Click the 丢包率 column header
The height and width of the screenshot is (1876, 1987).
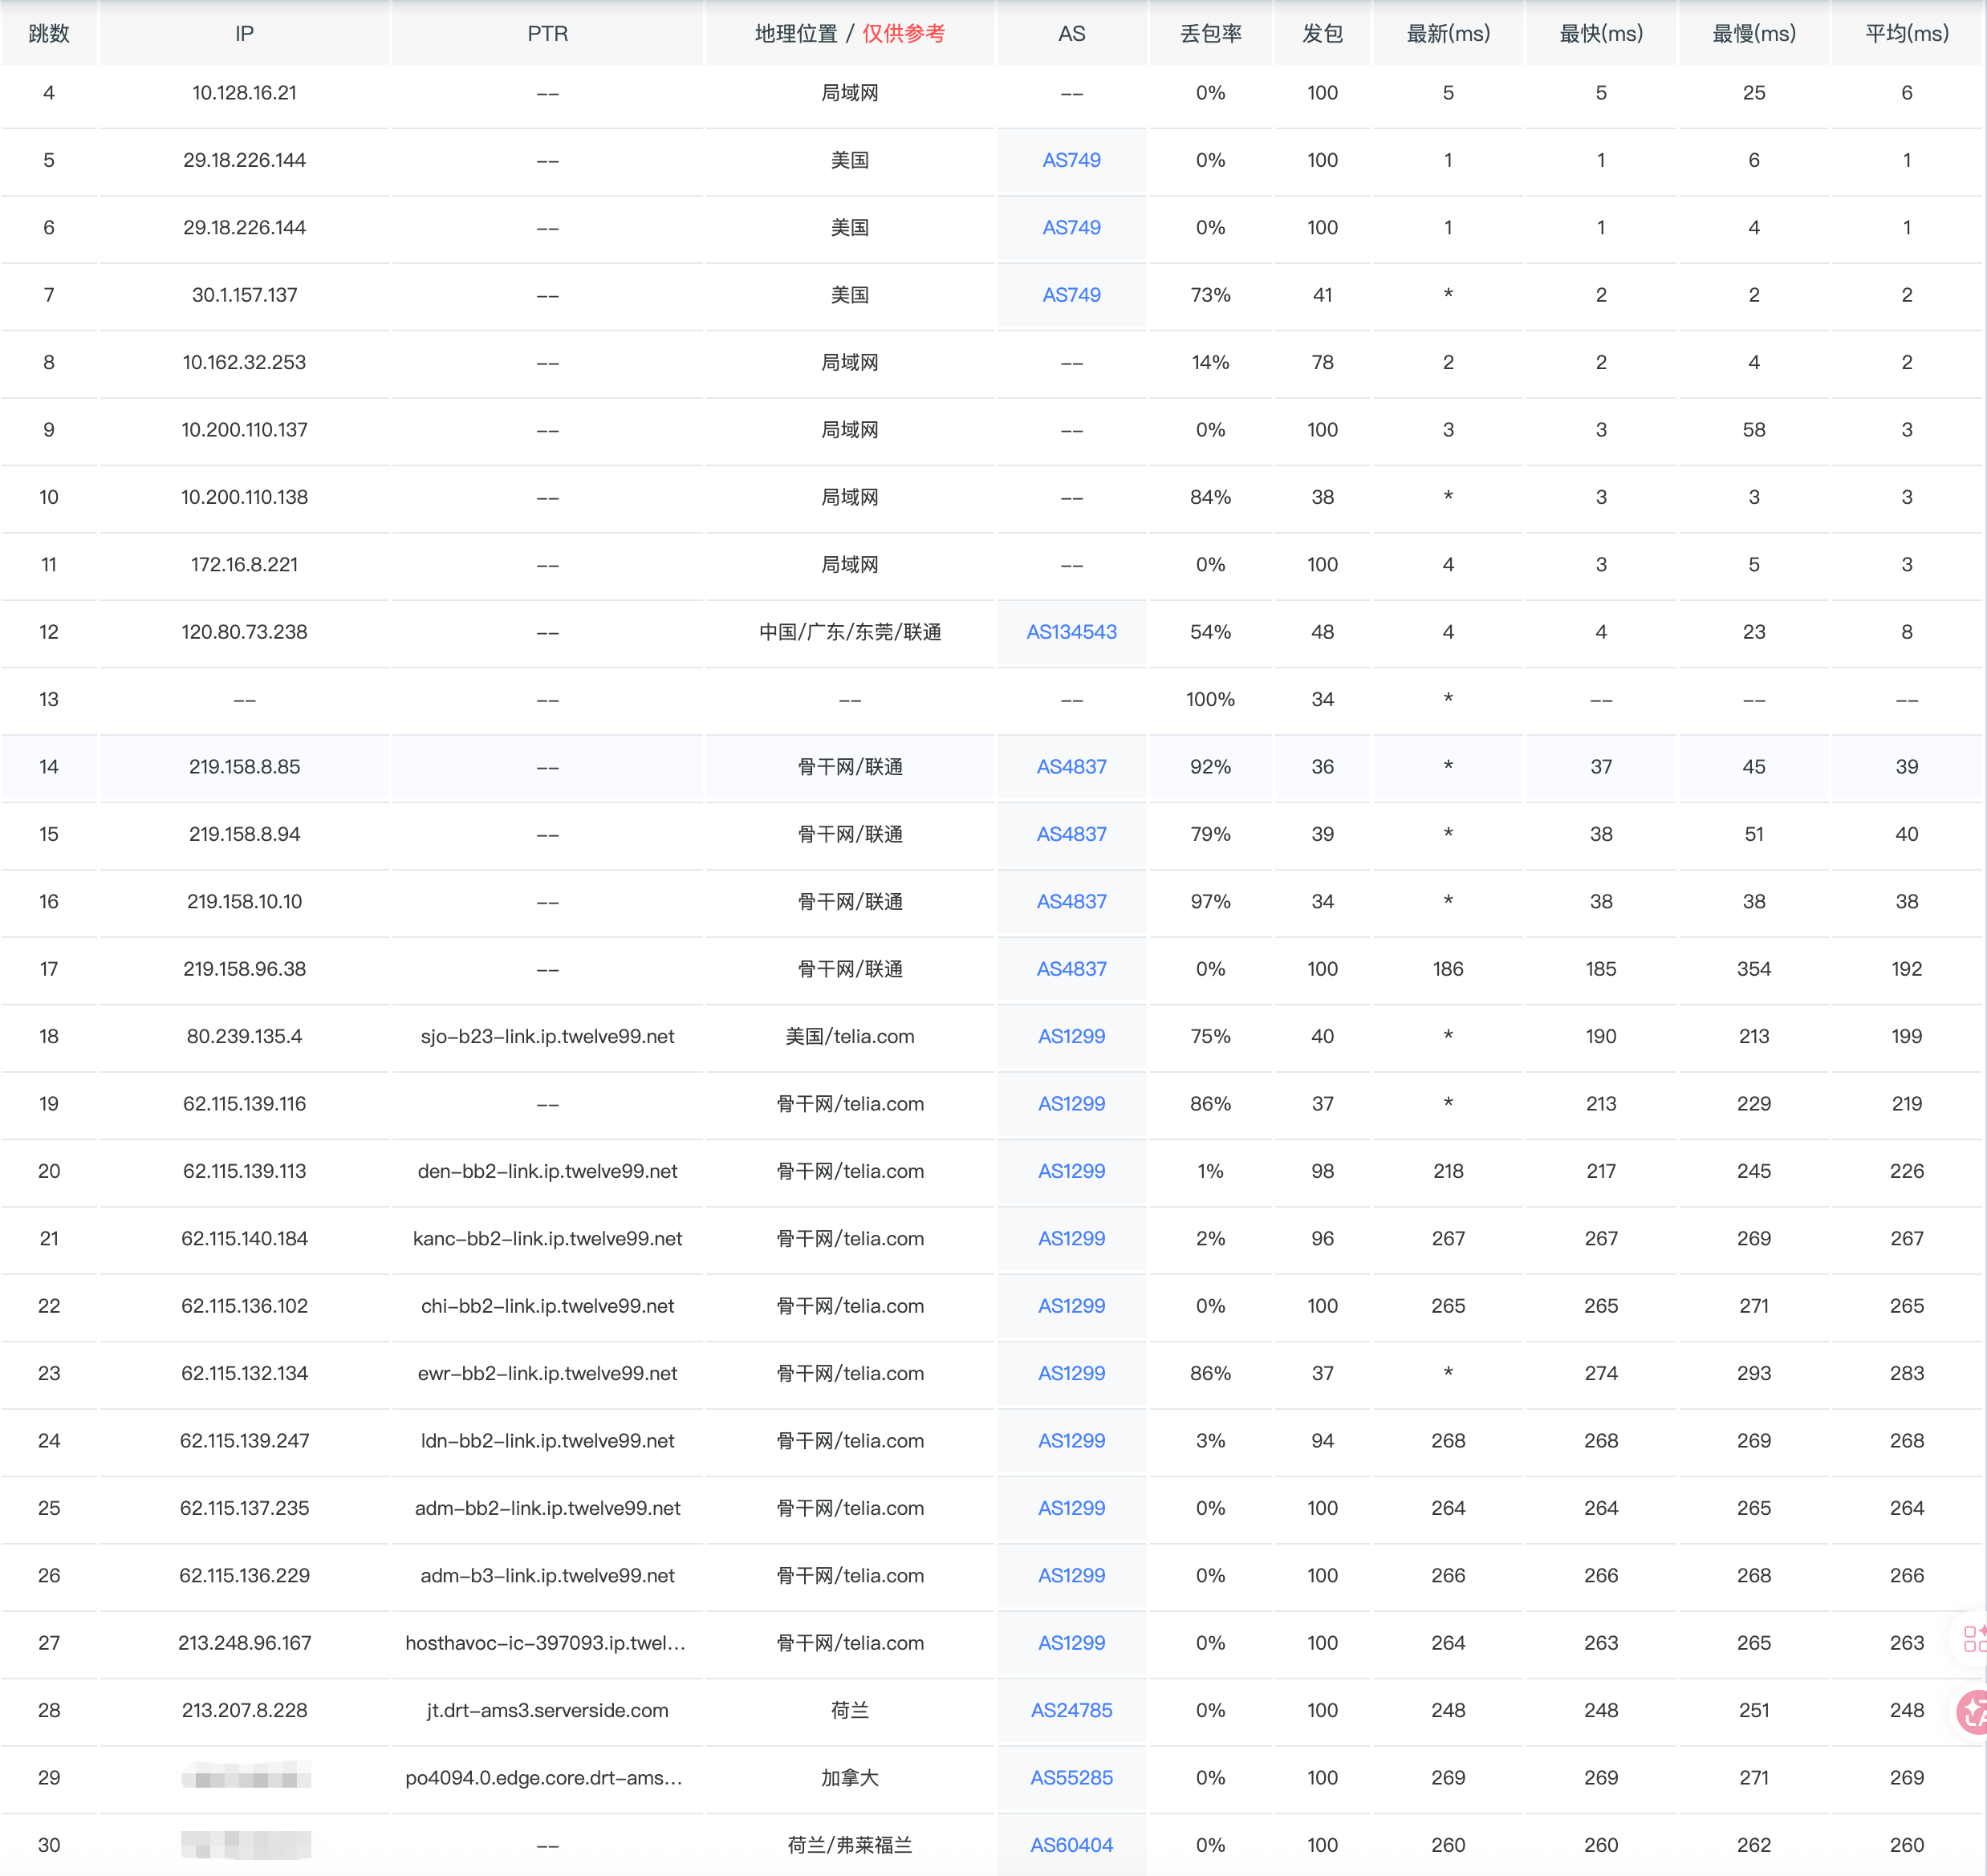coord(1210,33)
